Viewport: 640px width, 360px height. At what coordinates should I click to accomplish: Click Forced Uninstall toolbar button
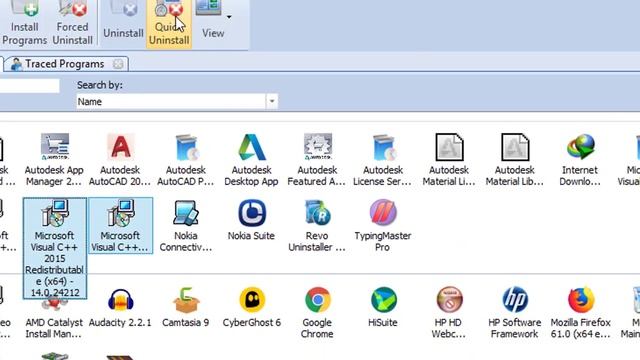(x=72, y=24)
